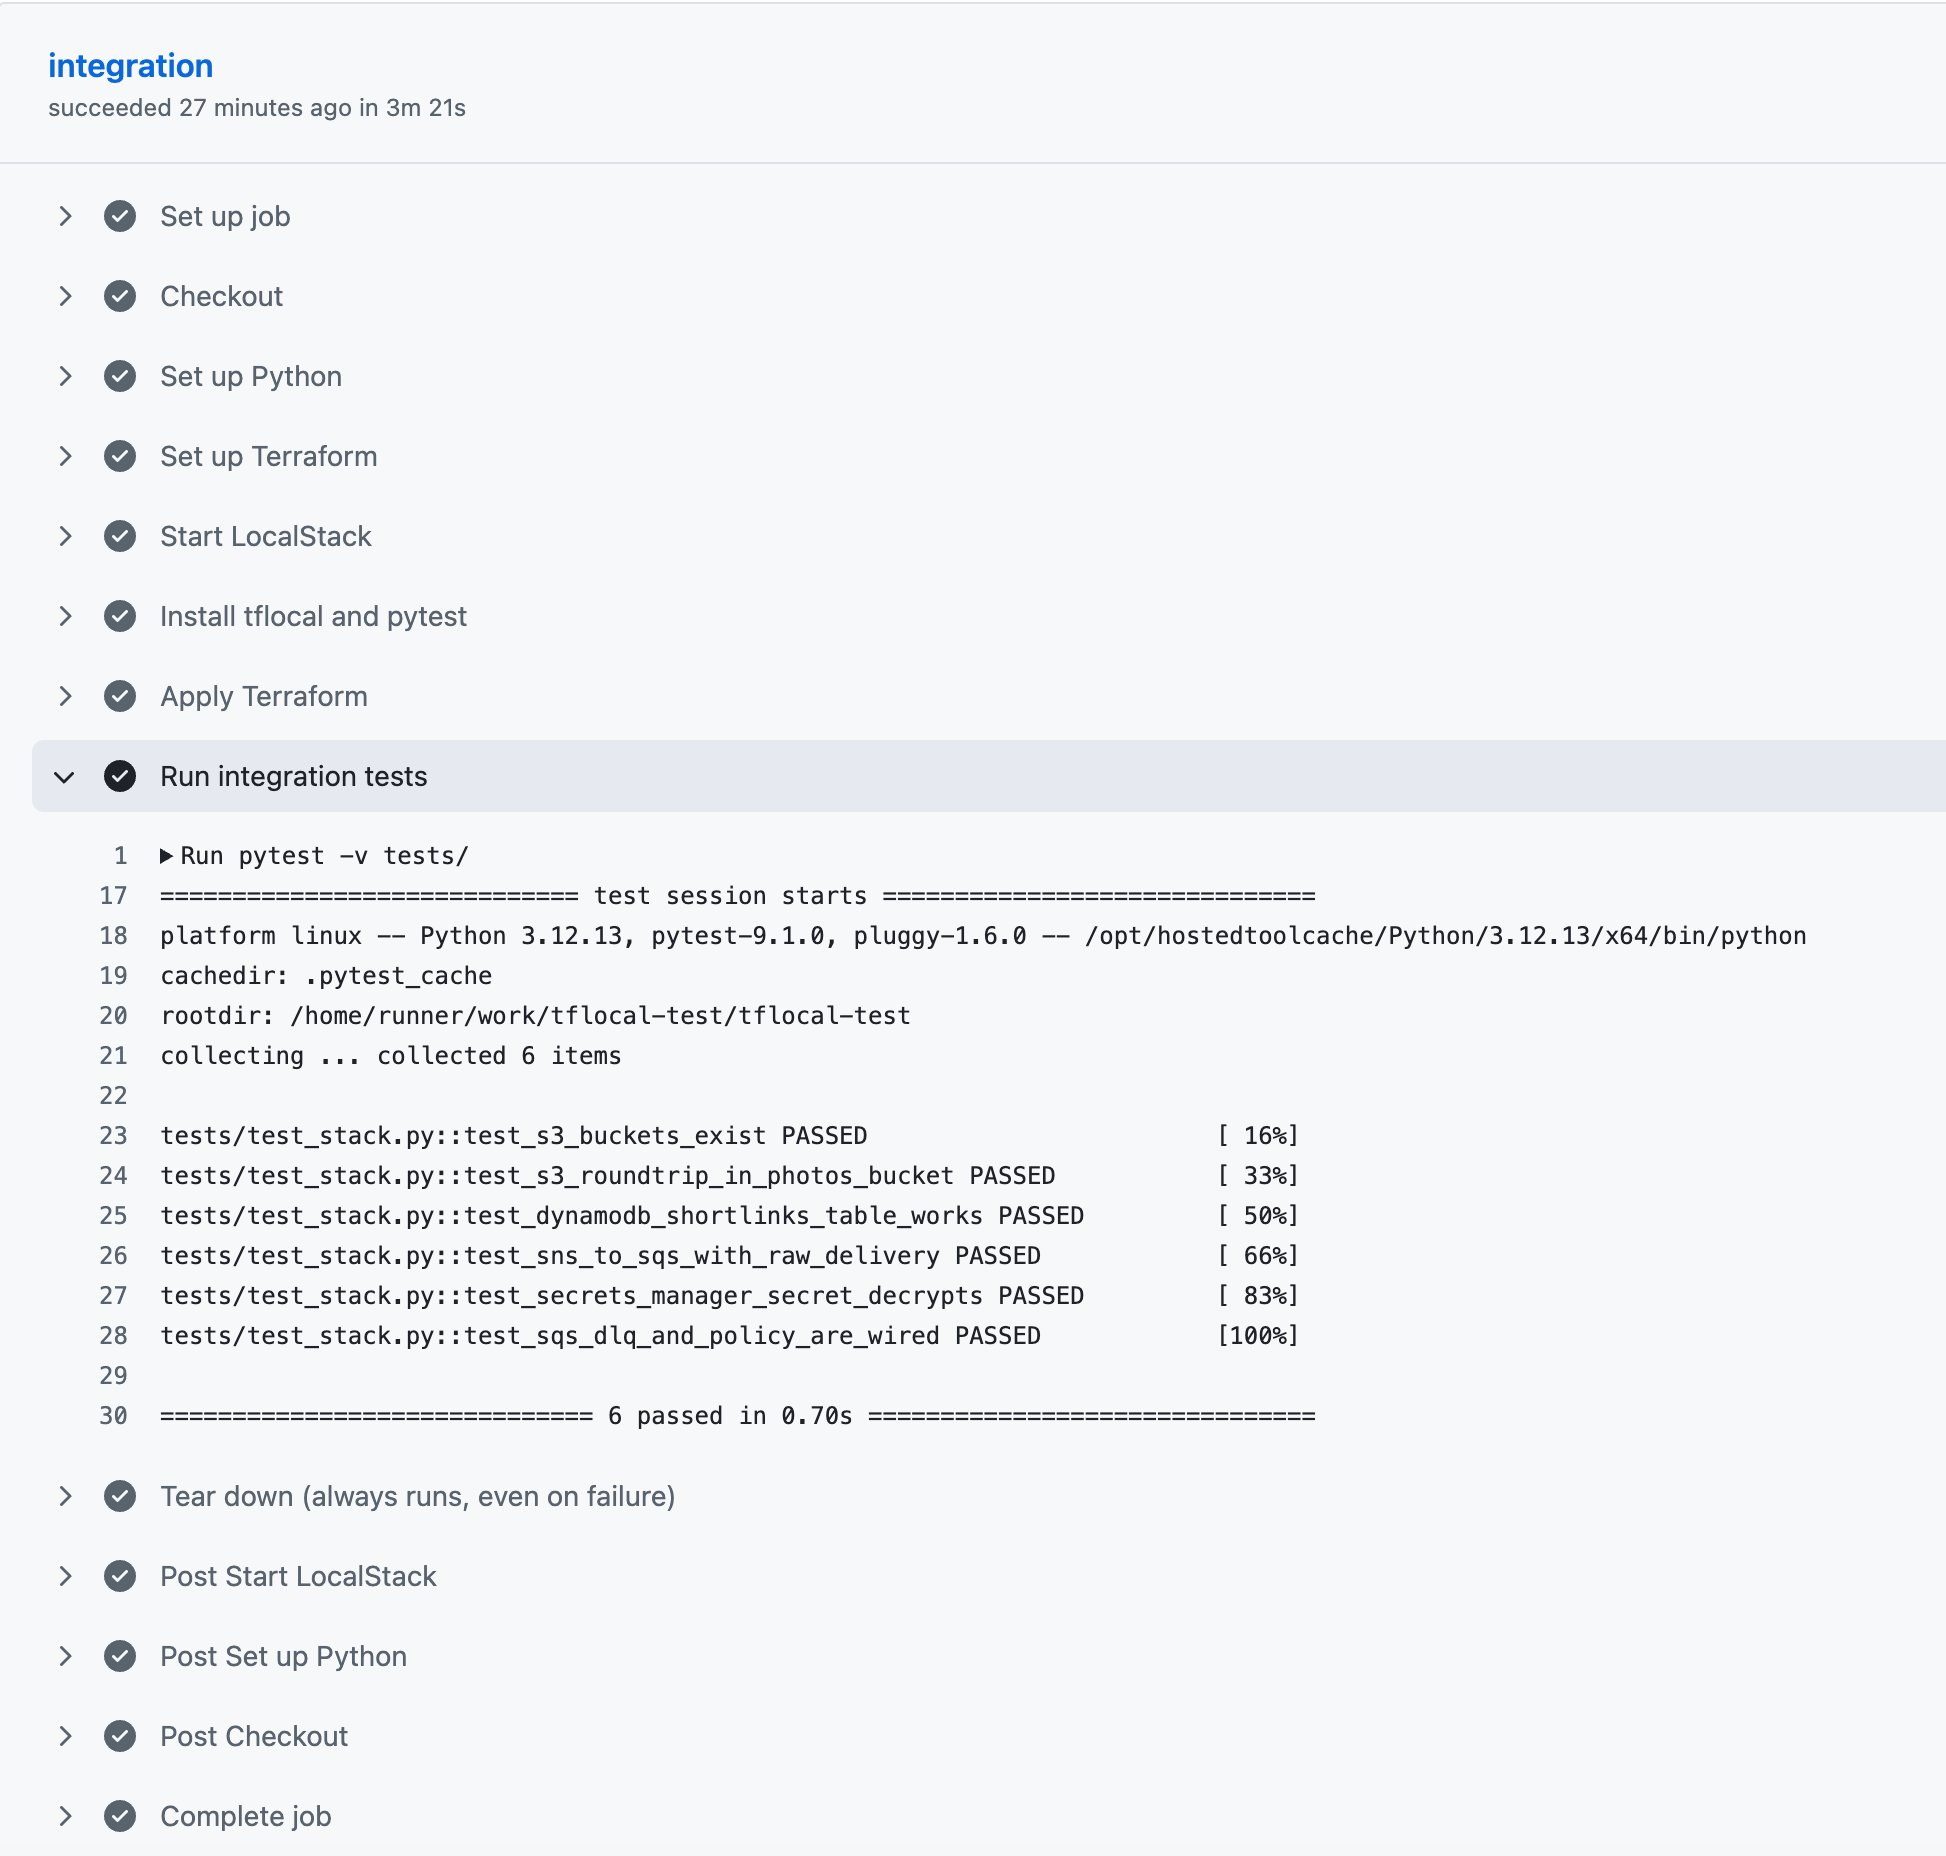1946x1856 pixels.
Task: Select log line number 26
Action: click(113, 1256)
